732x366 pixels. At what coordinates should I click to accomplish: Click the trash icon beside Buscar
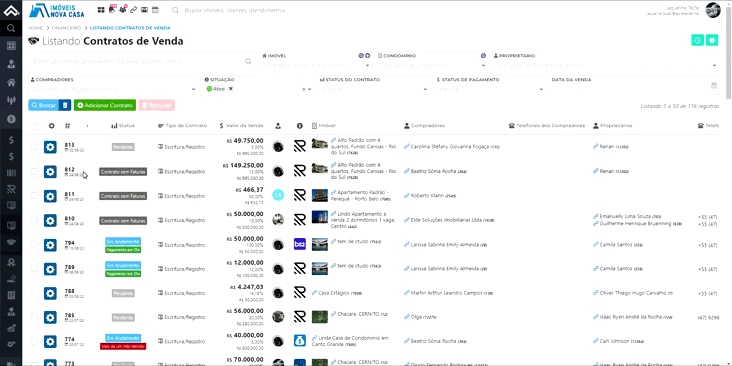tap(65, 106)
